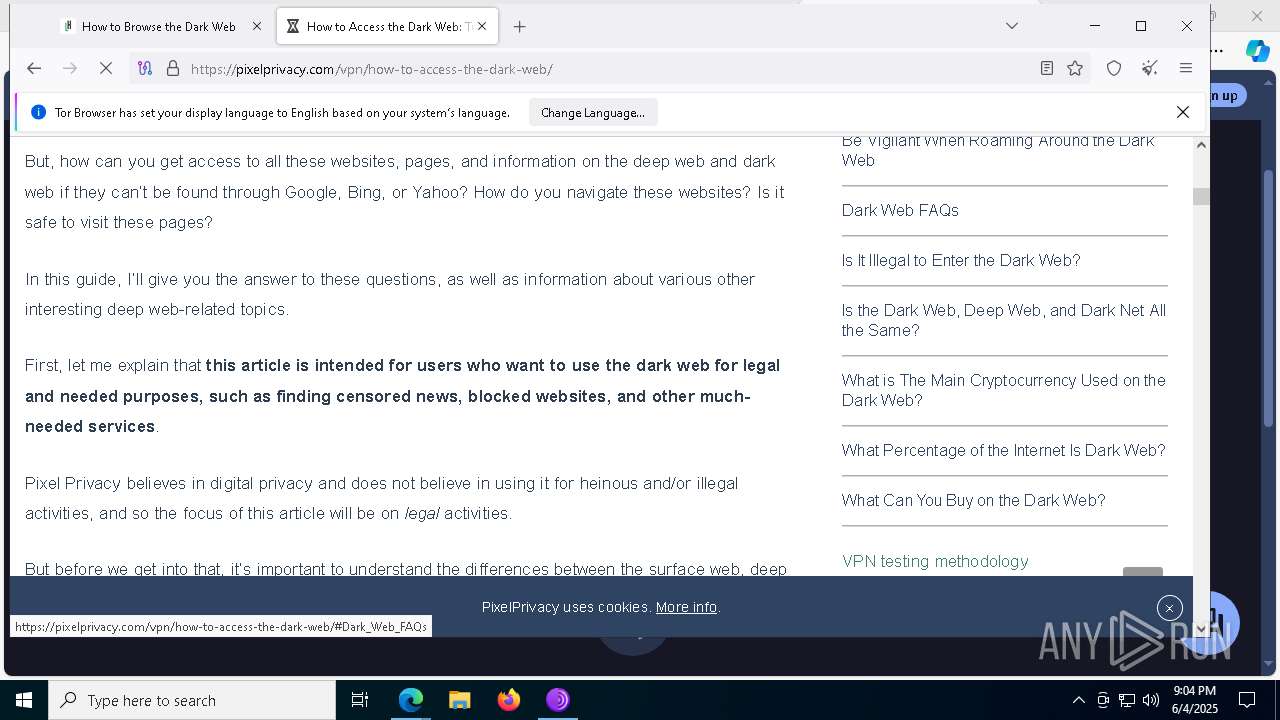Click the network tray icon
This screenshot has width=1280, height=720.
[x=1127, y=700]
